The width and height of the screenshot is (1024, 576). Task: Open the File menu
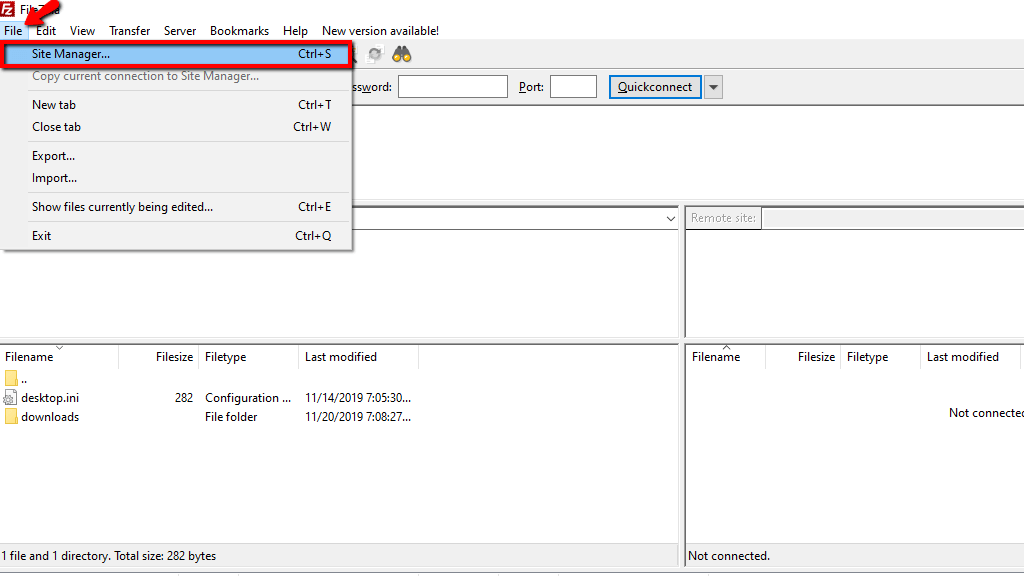pyautogui.click(x=13, y=31)
